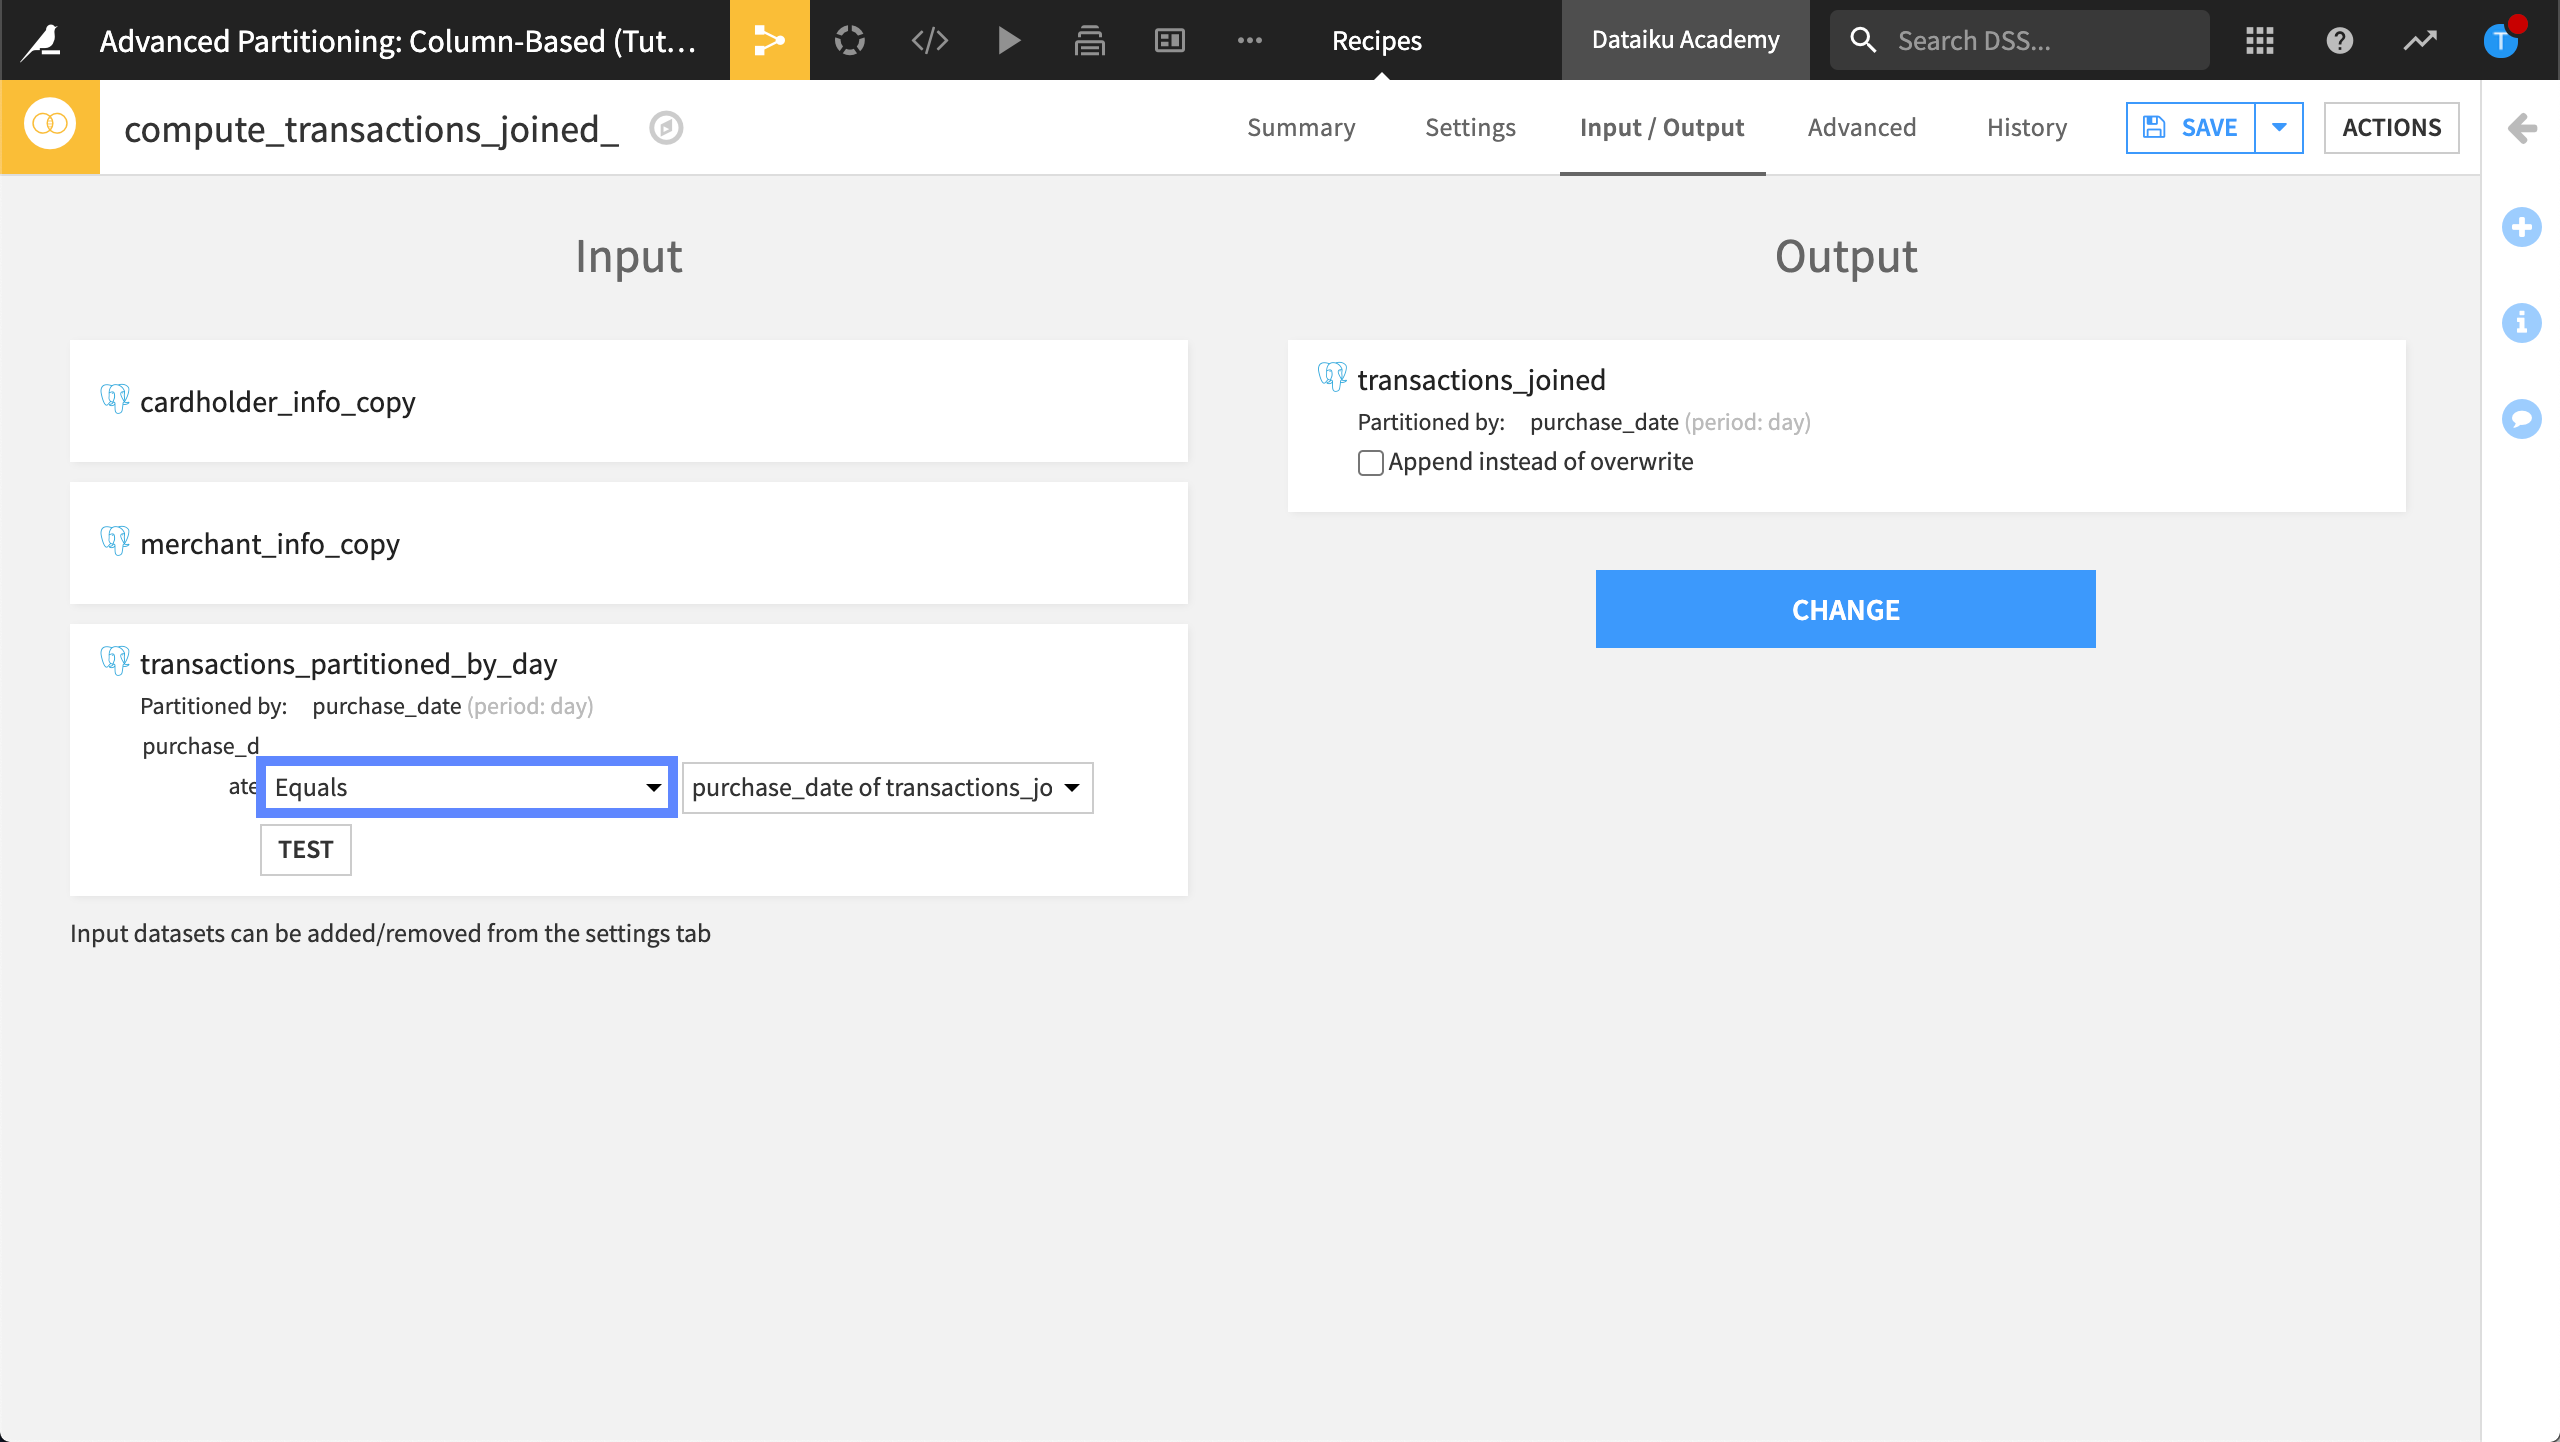This screenshot has height=1442, width=2560.
Task: Open the Dashboards icon in top bar
Action: (x=1169, y=40)
